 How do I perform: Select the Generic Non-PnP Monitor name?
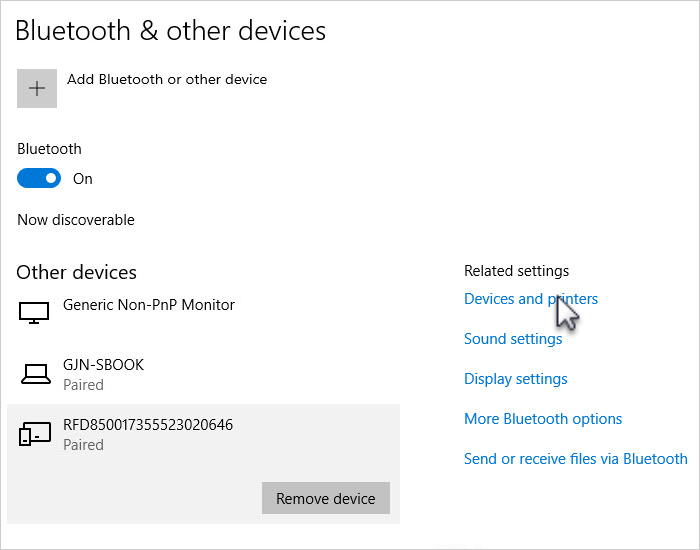[149, 305]
